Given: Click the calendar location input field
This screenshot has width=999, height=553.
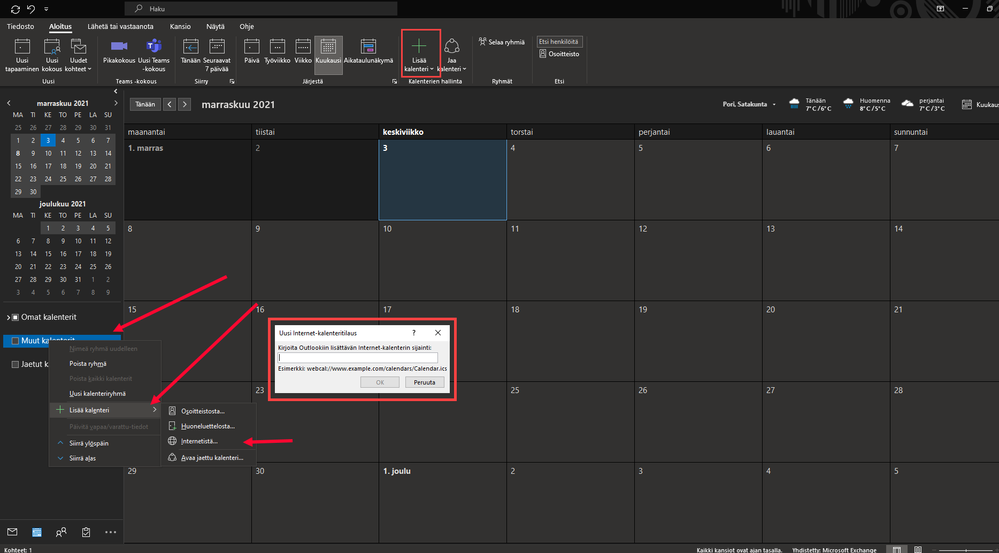Looking at the screenshot, I should (357, 357).
